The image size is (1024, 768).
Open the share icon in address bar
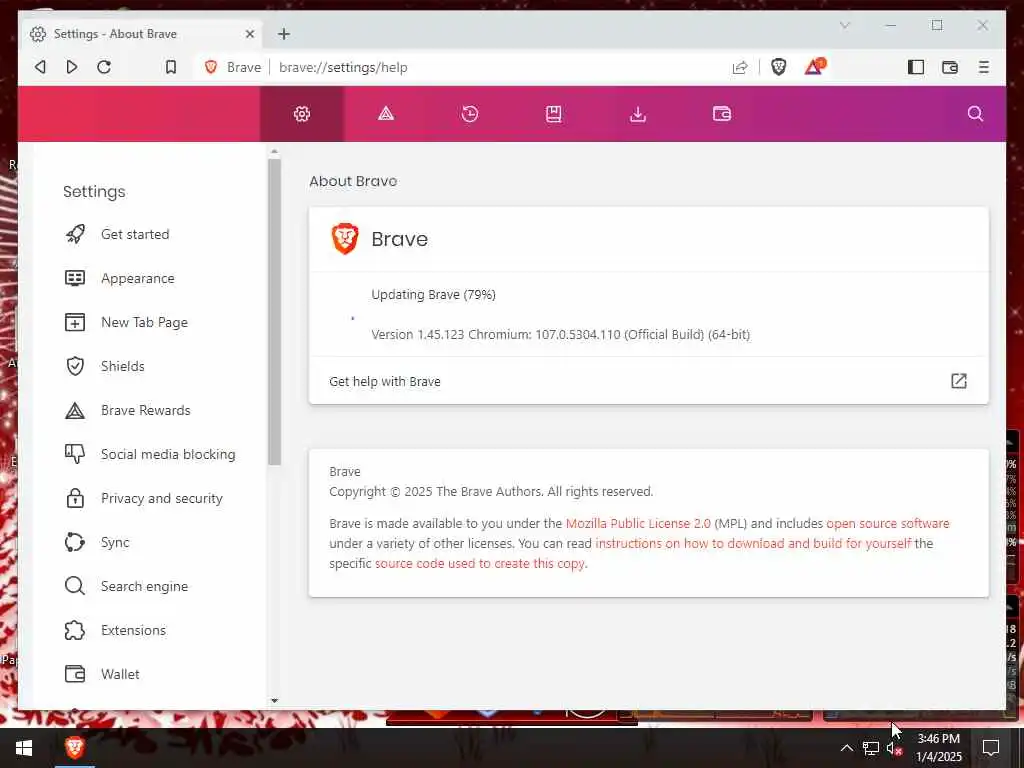pos(740,67)
